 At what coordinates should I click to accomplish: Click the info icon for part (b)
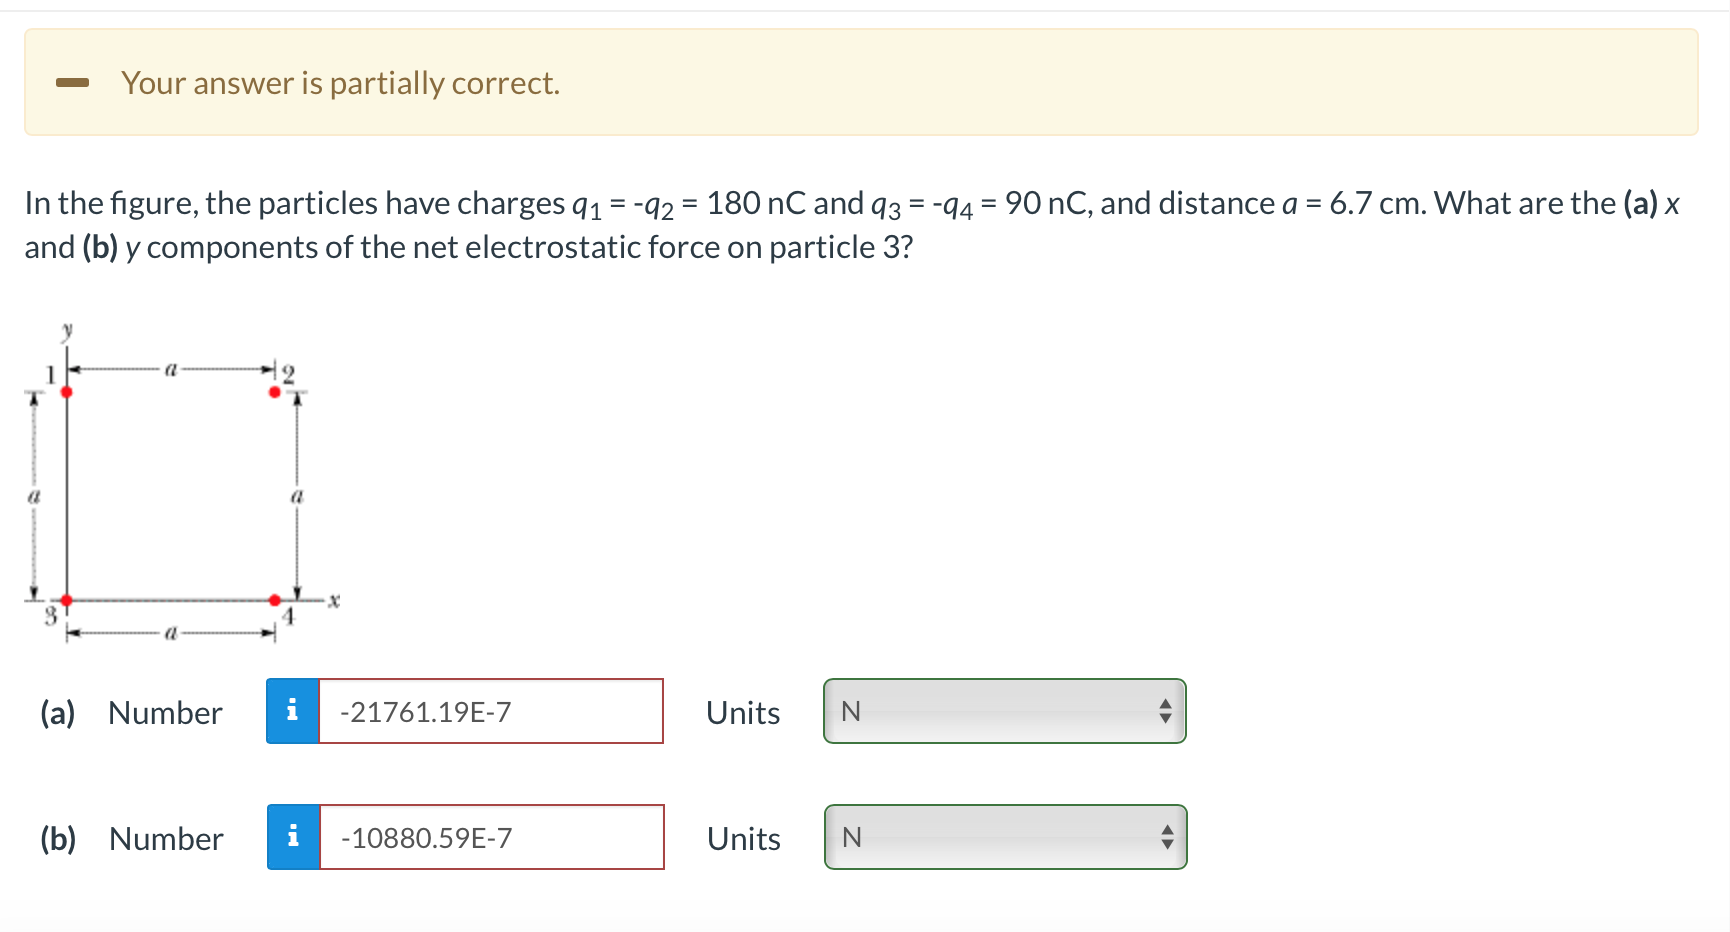pos(293,837)
